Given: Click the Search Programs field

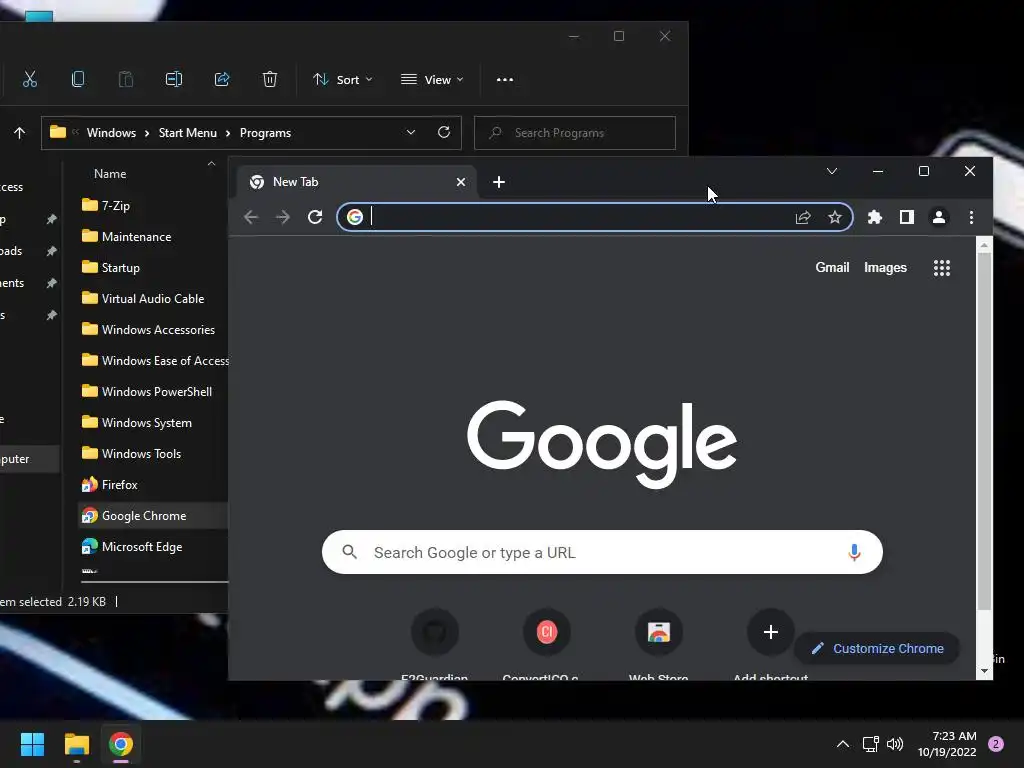Looking at the screenshot, I should [x=575, y=133].
